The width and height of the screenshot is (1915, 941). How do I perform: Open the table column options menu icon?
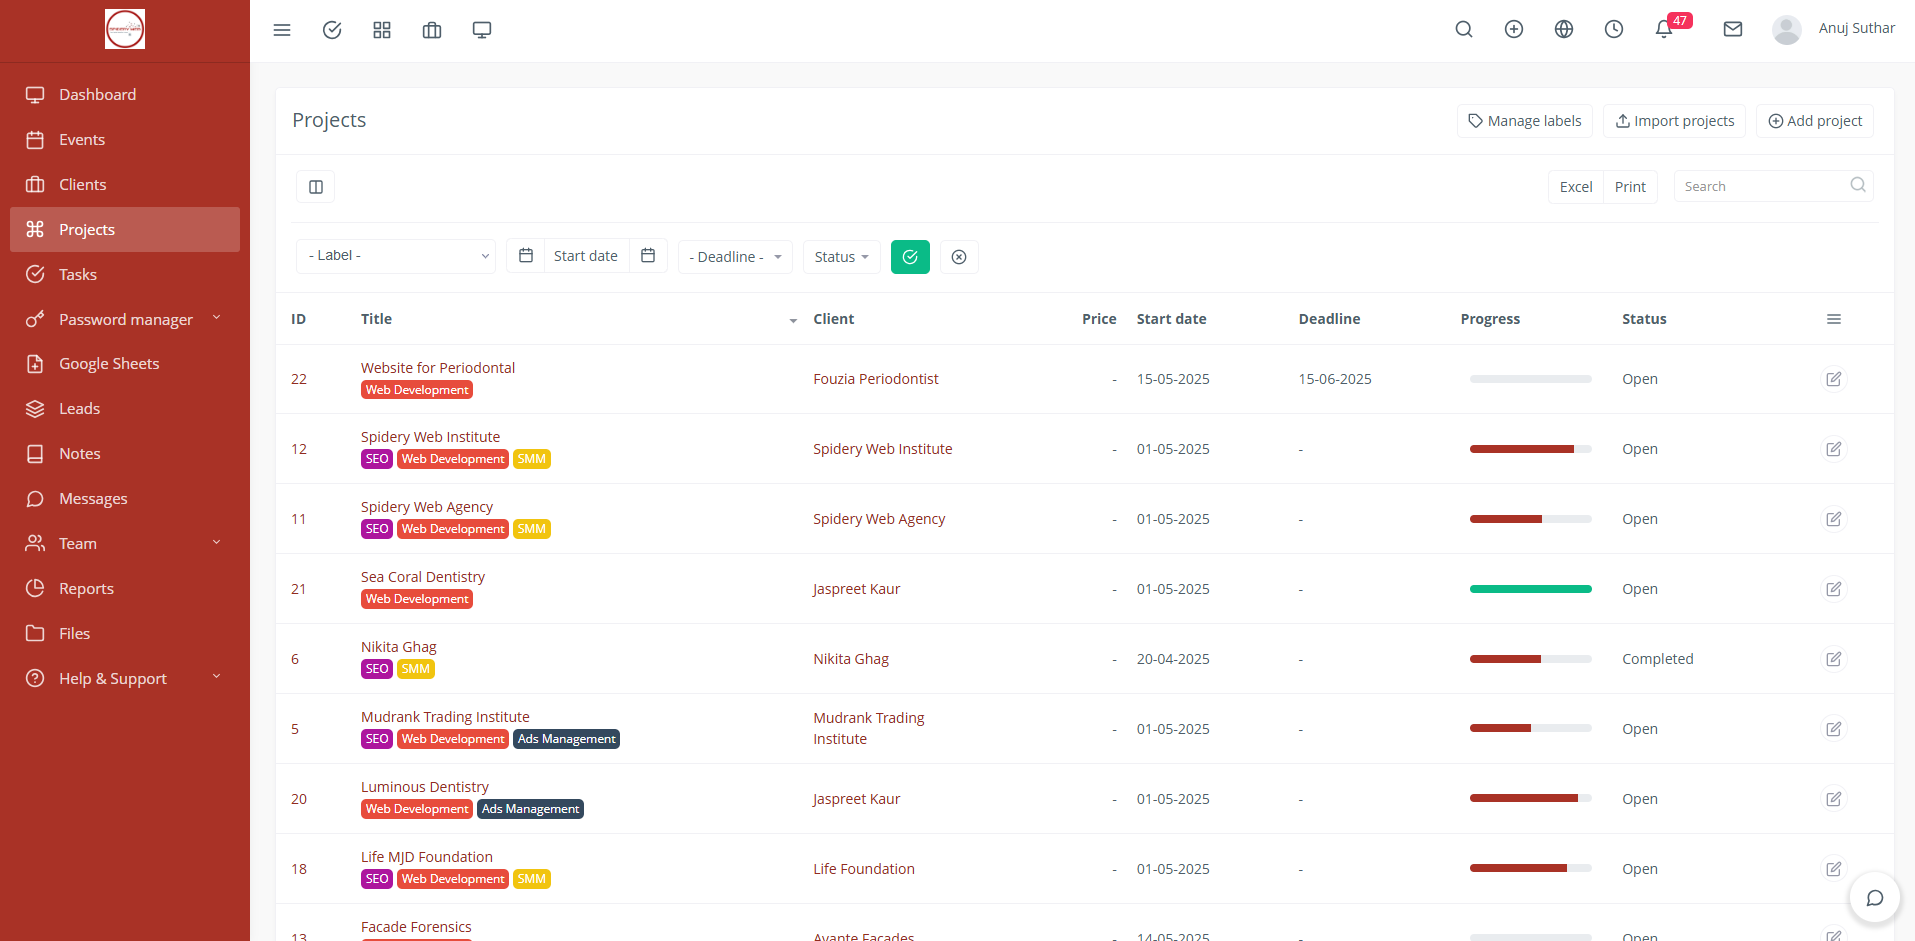[x=1834, y=319]
